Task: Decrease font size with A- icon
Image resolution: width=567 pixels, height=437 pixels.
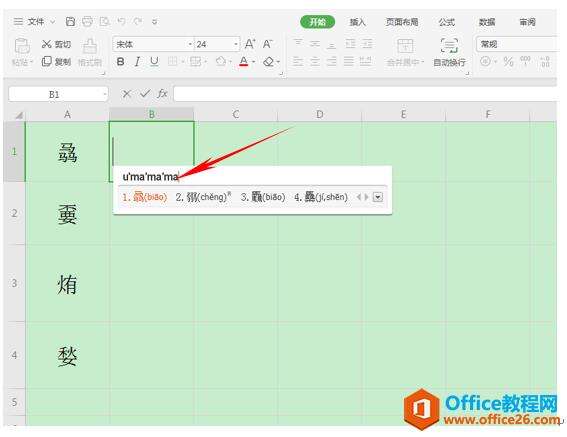Action: 268,44
